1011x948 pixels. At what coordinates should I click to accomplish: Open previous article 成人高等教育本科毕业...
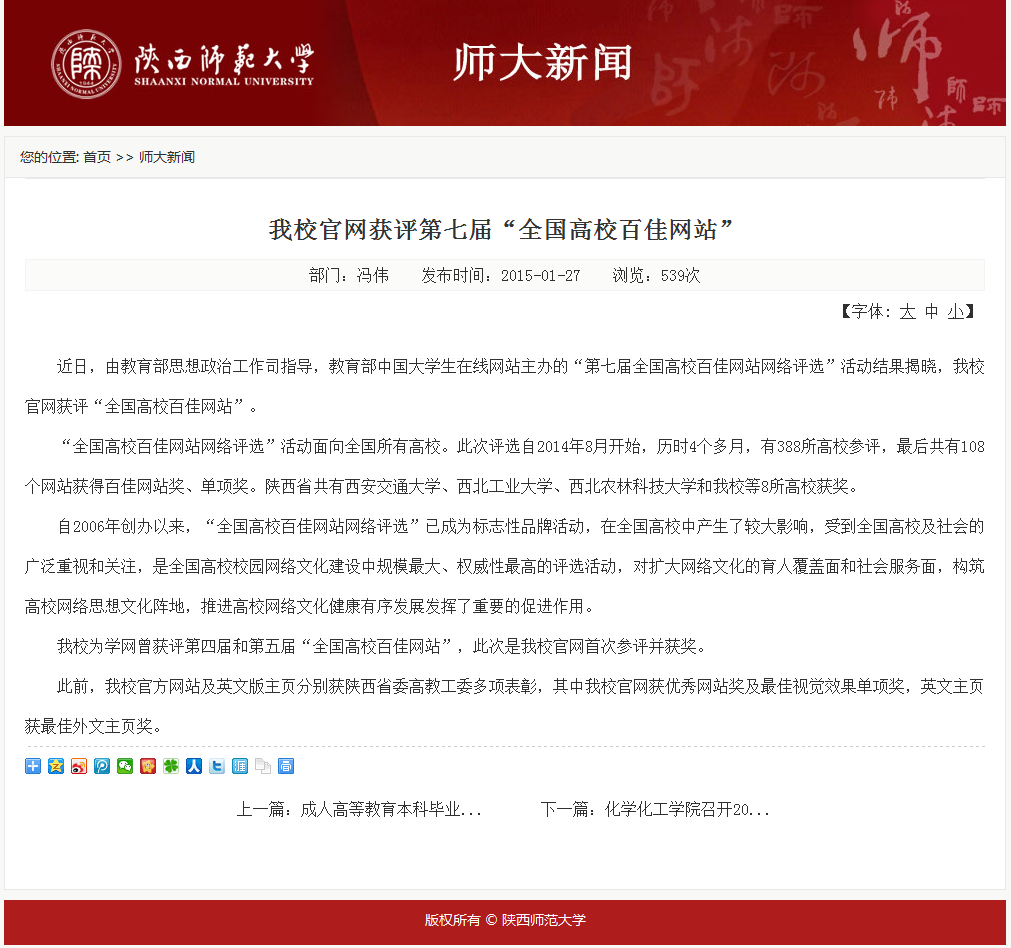click(x=359, y=809)
